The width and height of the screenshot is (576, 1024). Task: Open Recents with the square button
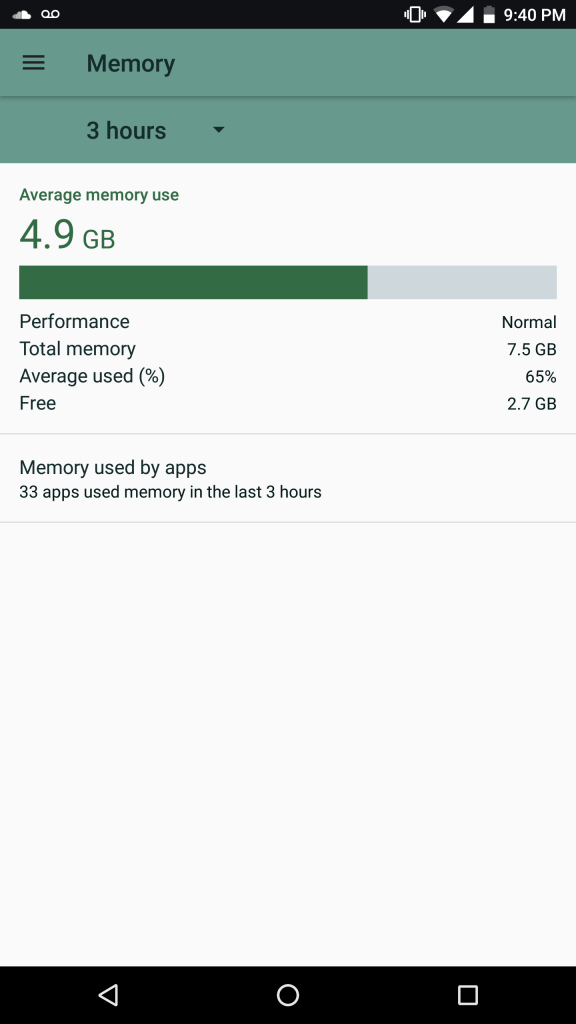pyautogui.click(x=465, y=995)
